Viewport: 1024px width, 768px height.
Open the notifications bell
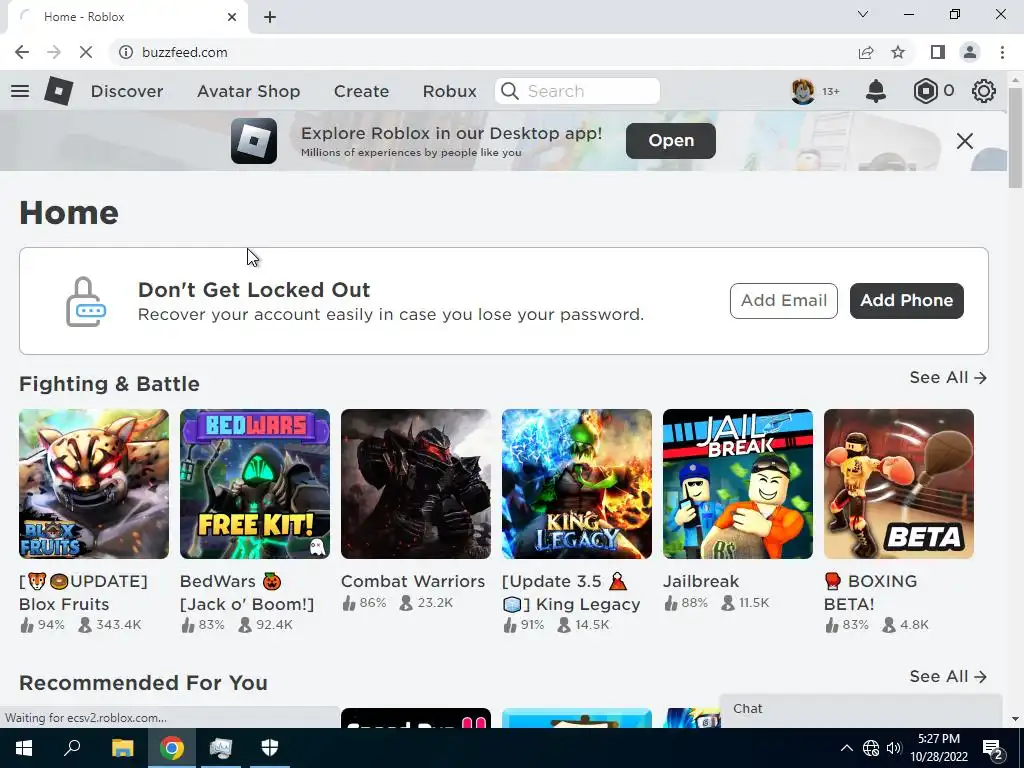(x=876, y=91)
